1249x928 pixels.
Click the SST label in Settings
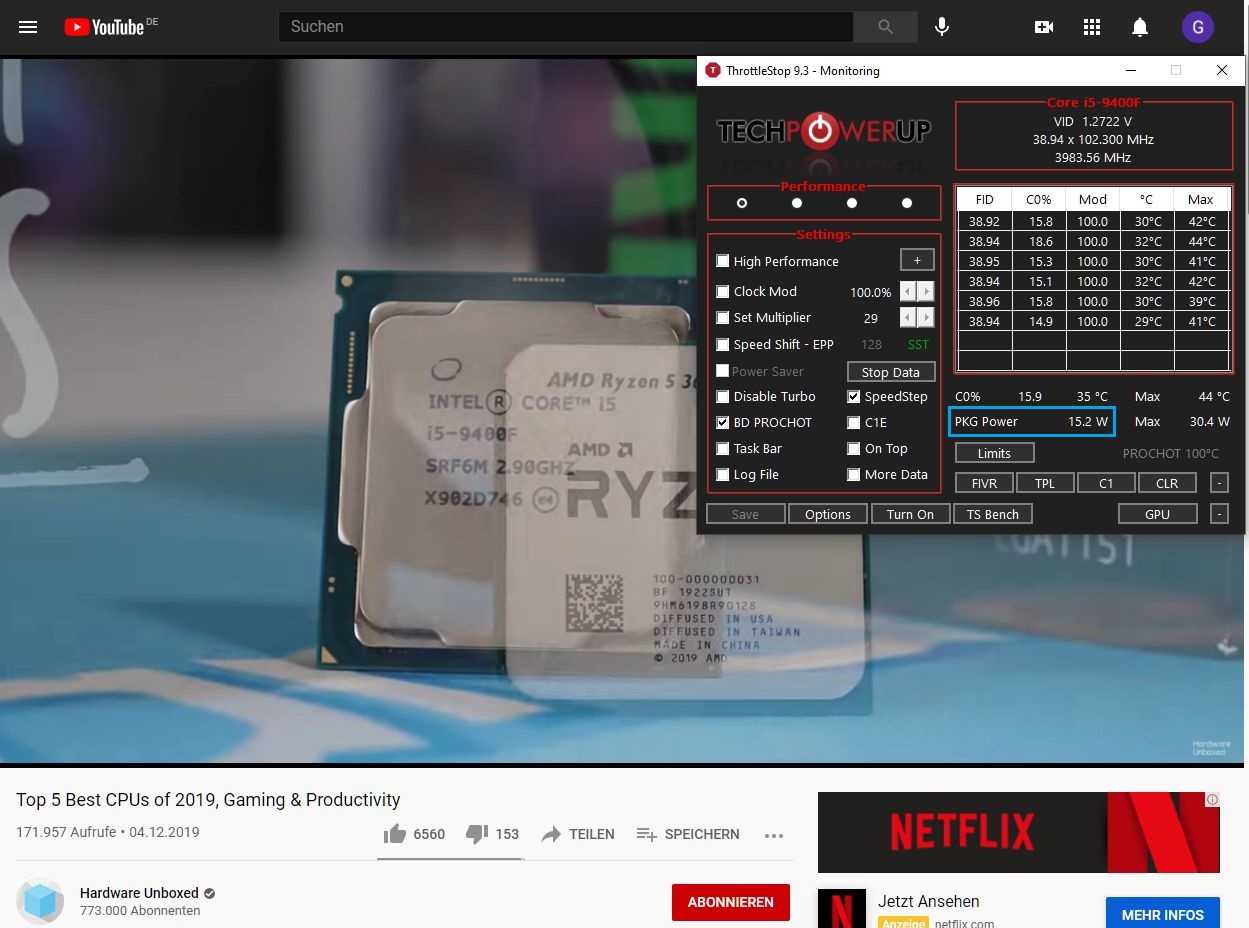[918, 344]
